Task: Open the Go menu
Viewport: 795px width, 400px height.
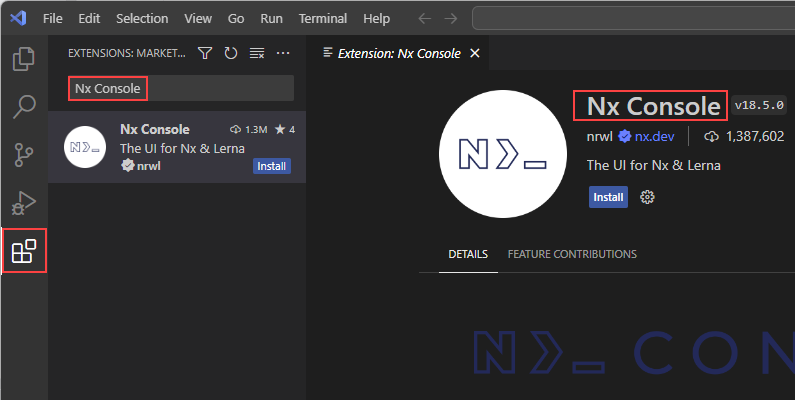Action: pos(236,19)
